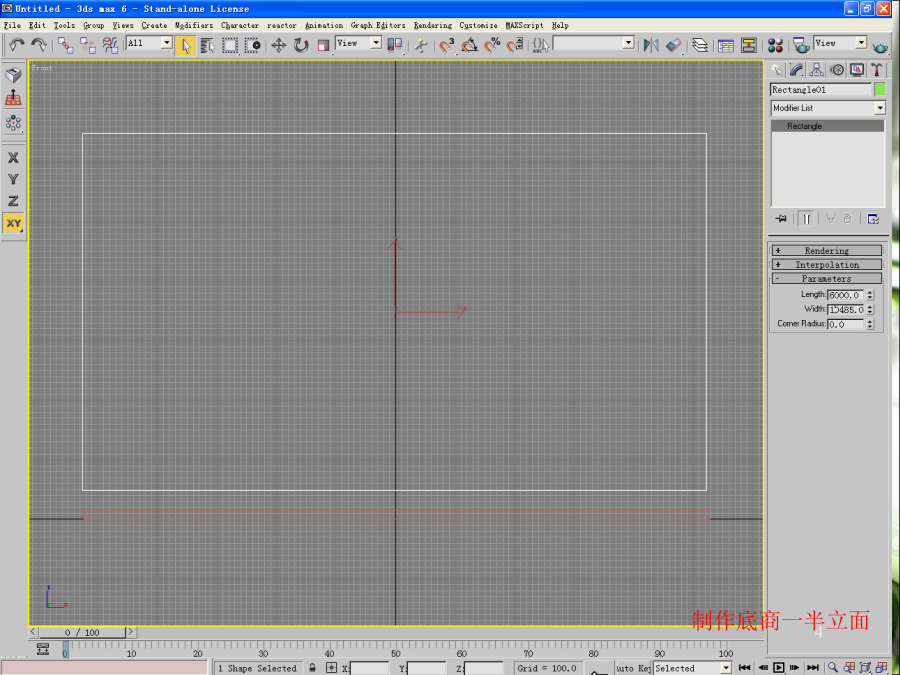Activate the Select and Scale tool
The image size is (900, 675).
coord(324,45)
